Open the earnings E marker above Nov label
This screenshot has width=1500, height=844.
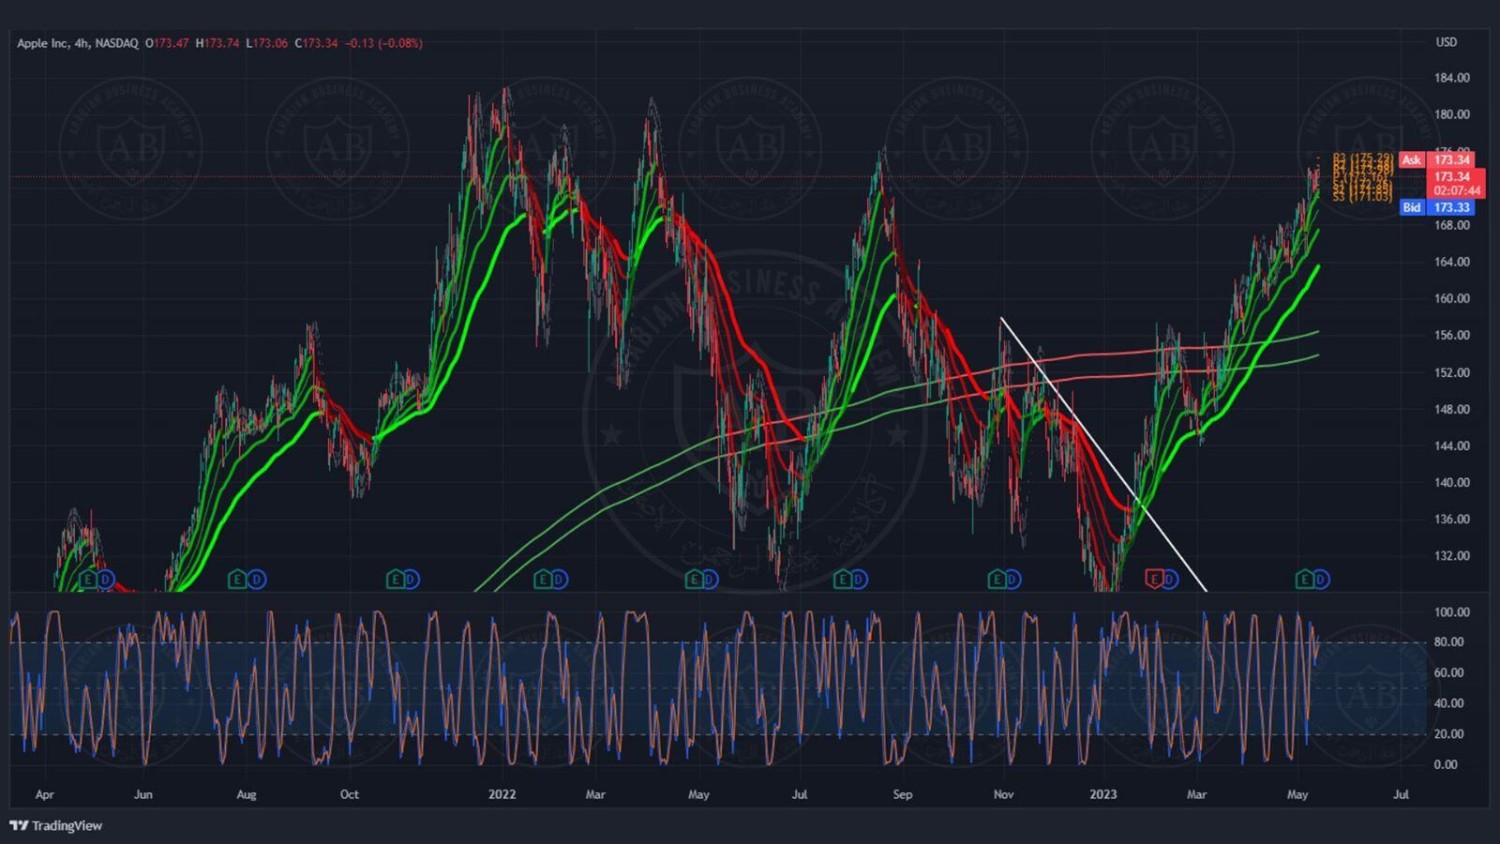[996, 579]
